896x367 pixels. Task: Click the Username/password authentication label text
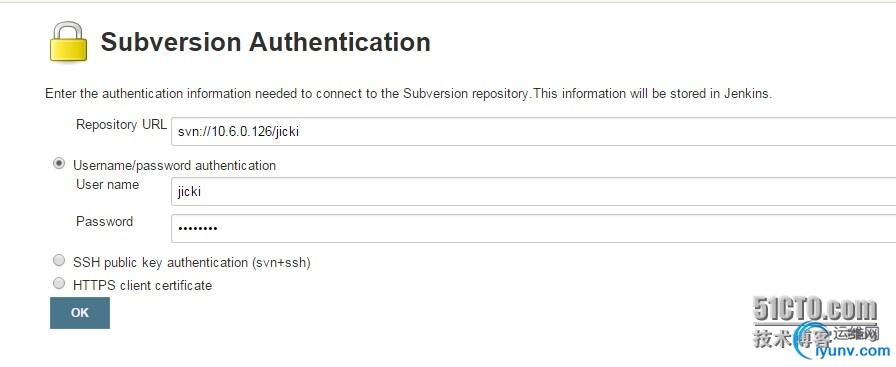pyautogui.click(x=174, y=166)
